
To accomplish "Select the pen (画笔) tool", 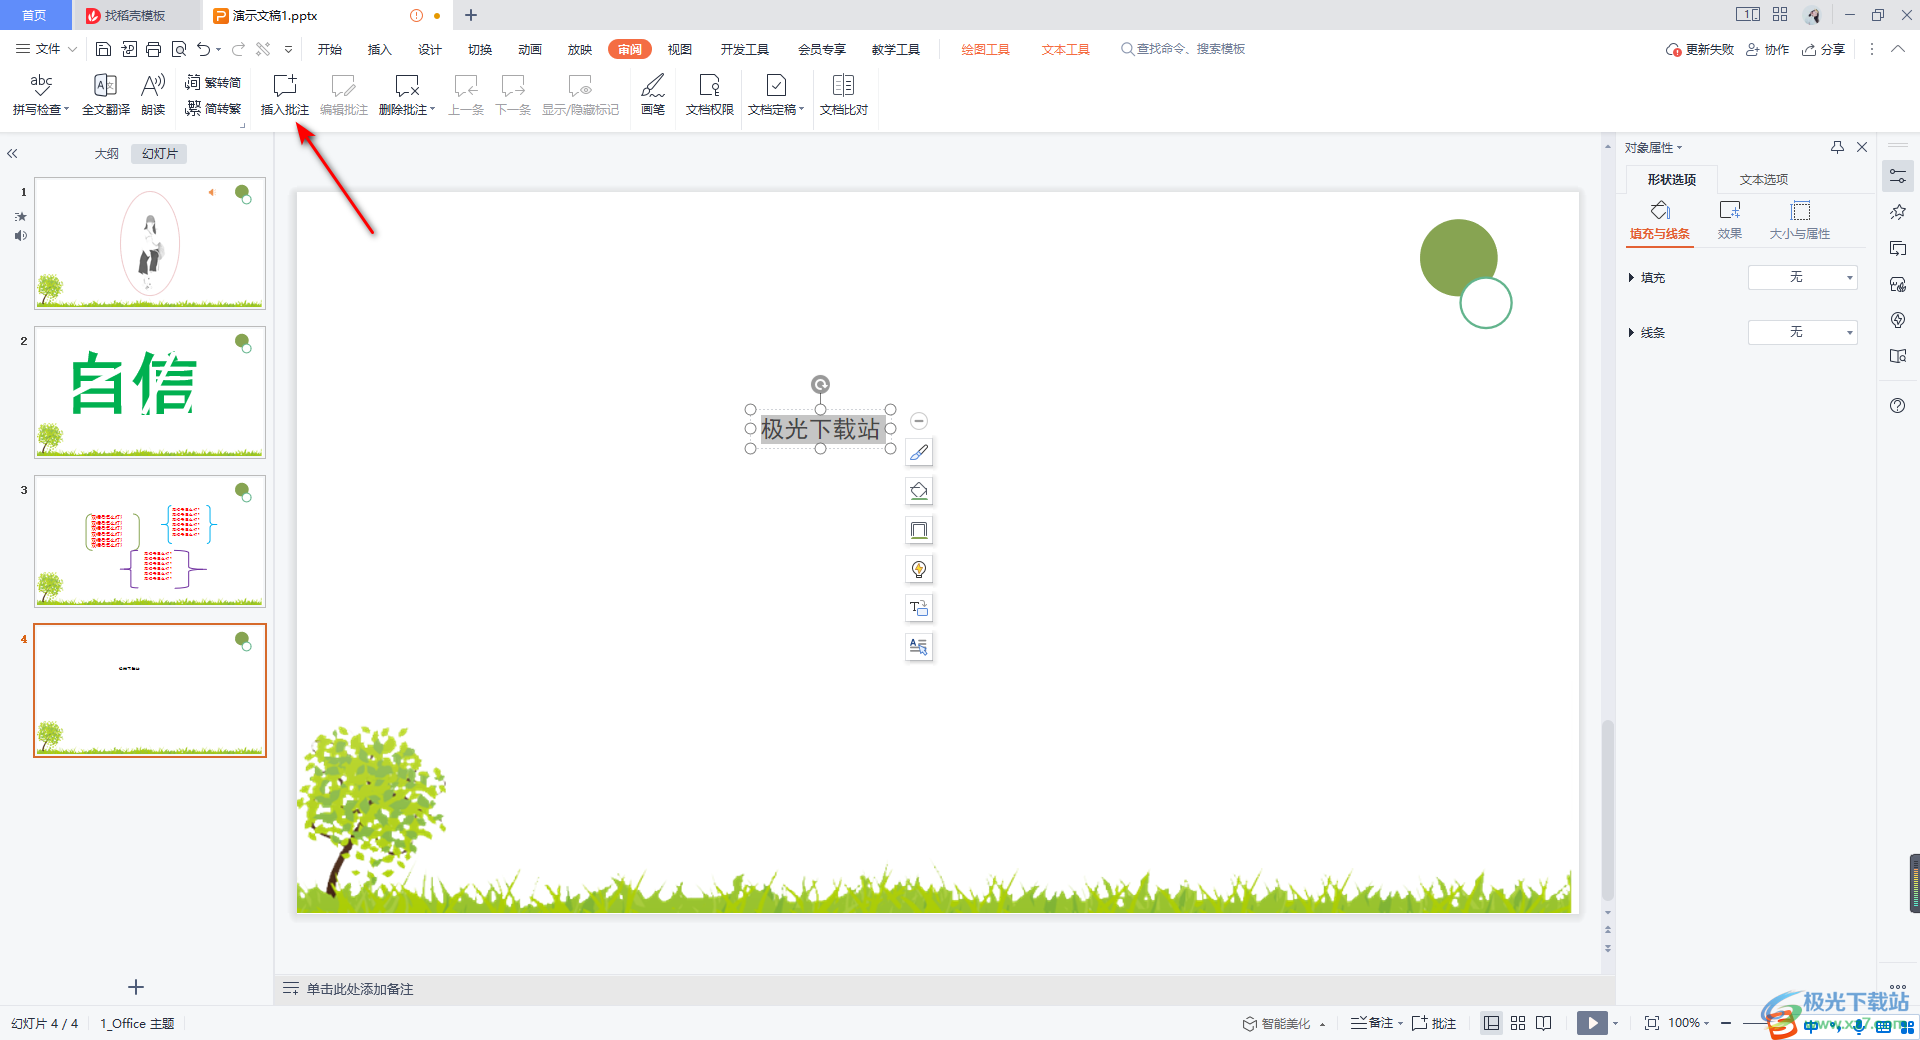I will click(x=653, y=95).
